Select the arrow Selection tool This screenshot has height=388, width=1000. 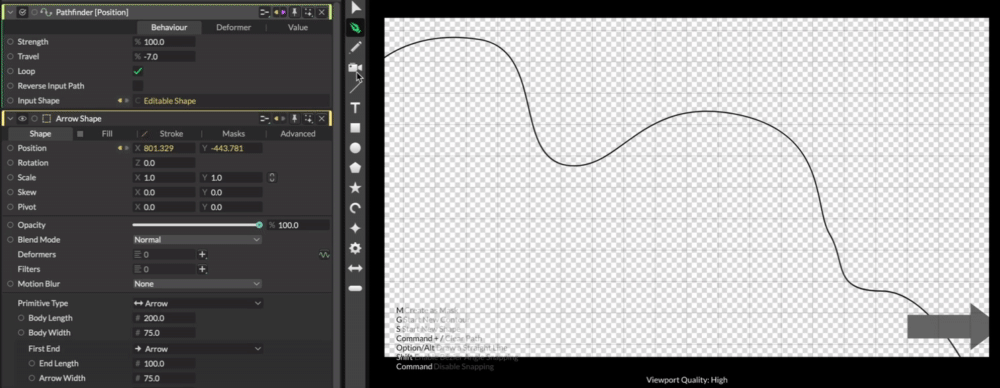pos(356,8)
